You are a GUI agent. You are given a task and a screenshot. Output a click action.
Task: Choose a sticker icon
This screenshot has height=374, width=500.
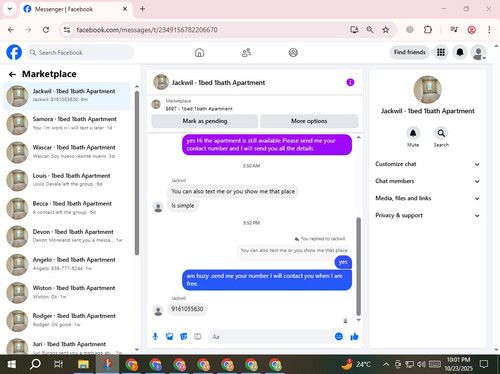(184, 337)
